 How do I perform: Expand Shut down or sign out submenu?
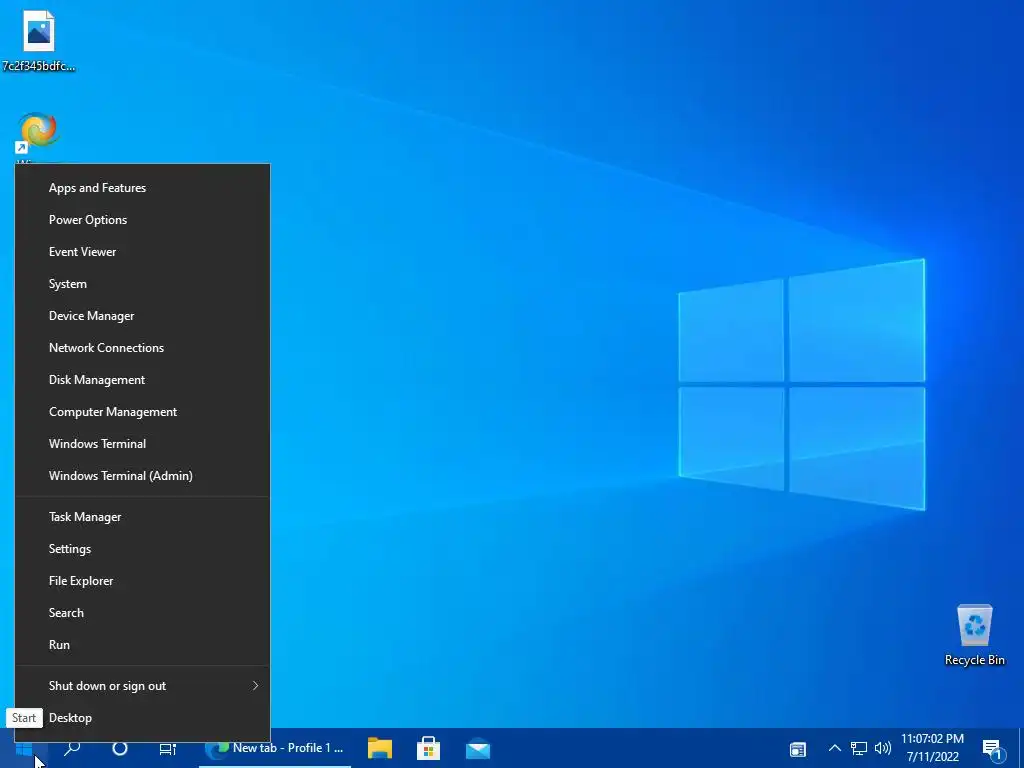pos(142,686)
